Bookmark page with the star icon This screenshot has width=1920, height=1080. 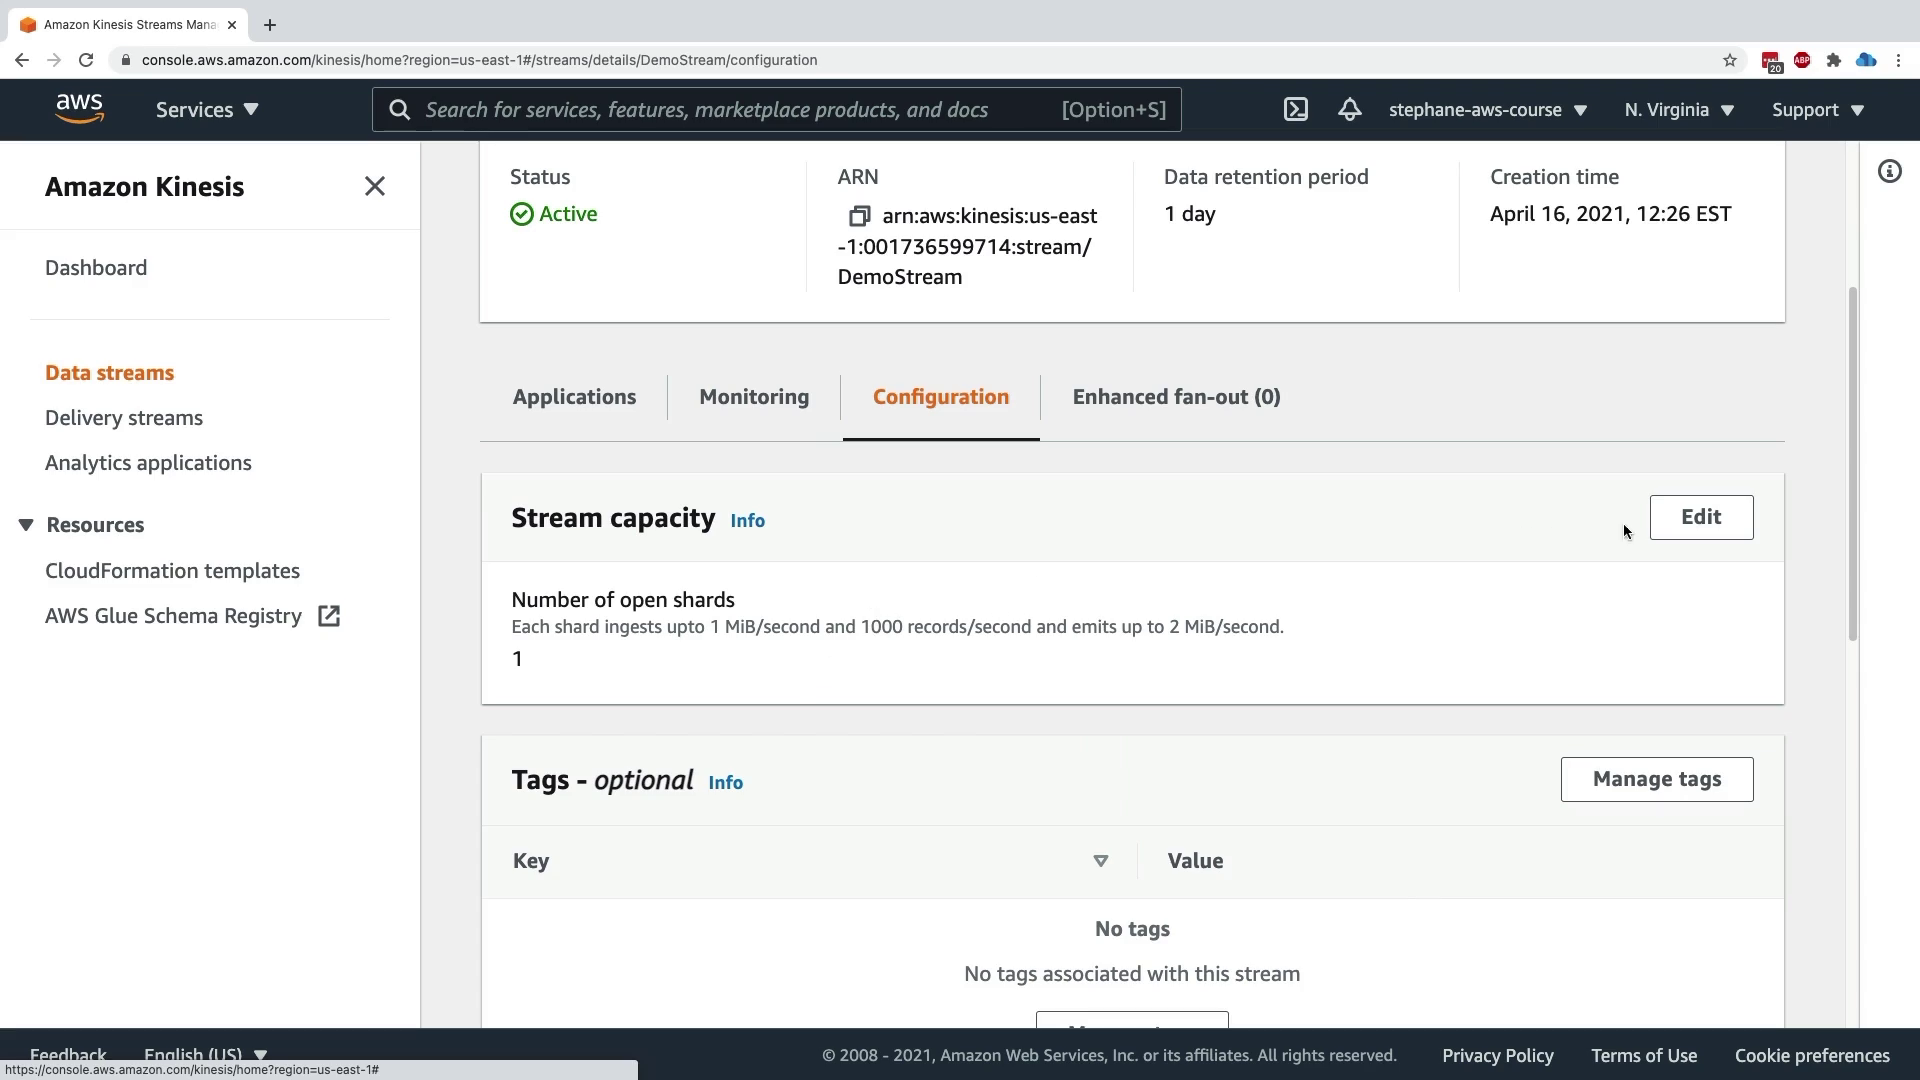pyautogui.click(x=1730, y=60)
